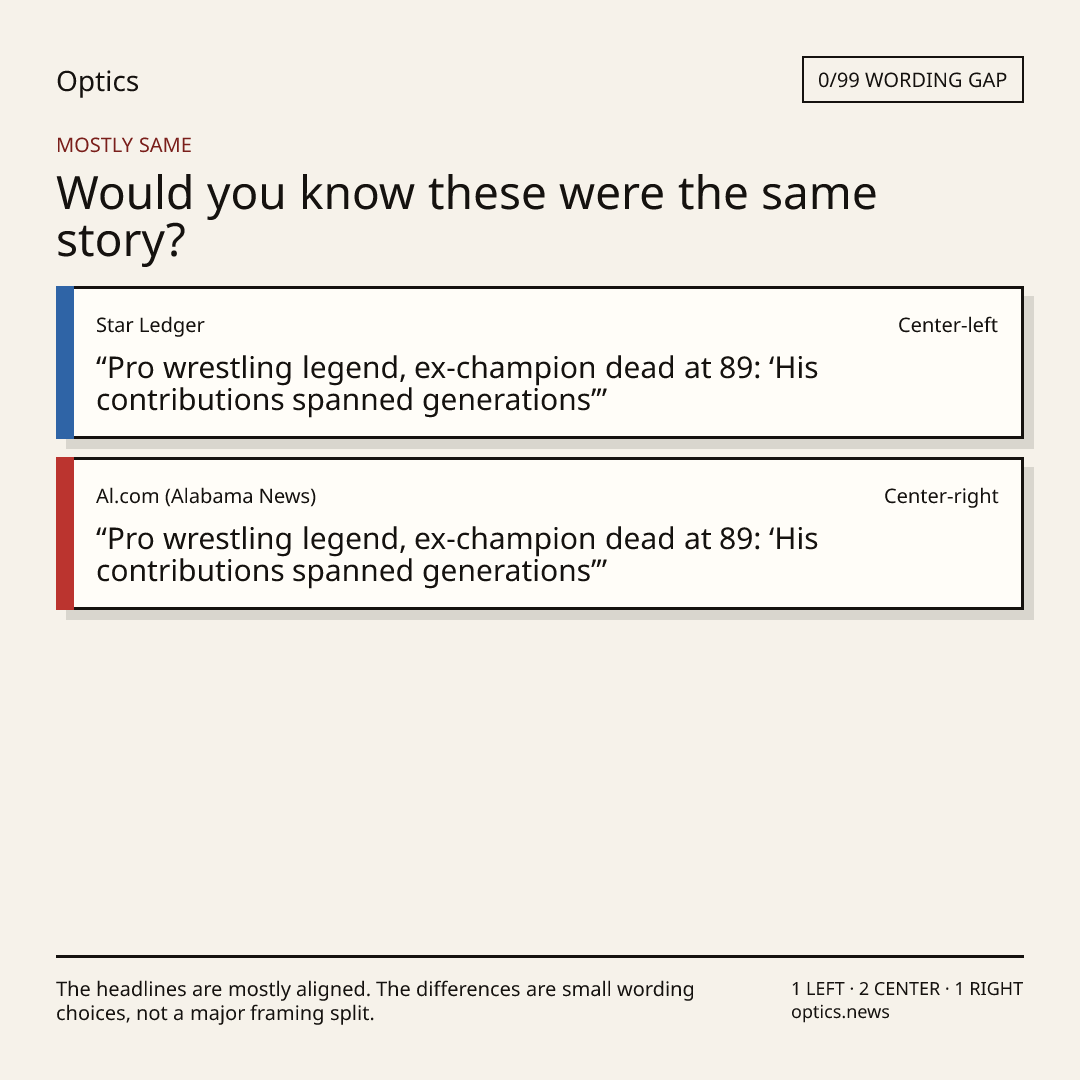Click the horizontal footer divider line
The image size is (1080, 1080).
pyautogui.click(x=540, y=956)
